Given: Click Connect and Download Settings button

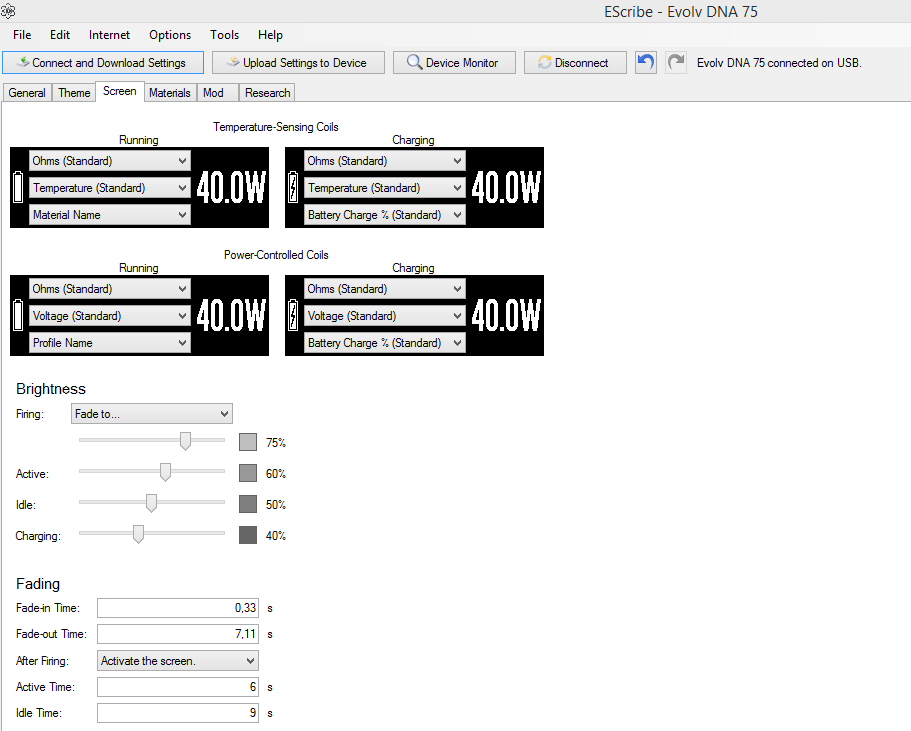Looking at the screenshot, I should coord(103,63).
